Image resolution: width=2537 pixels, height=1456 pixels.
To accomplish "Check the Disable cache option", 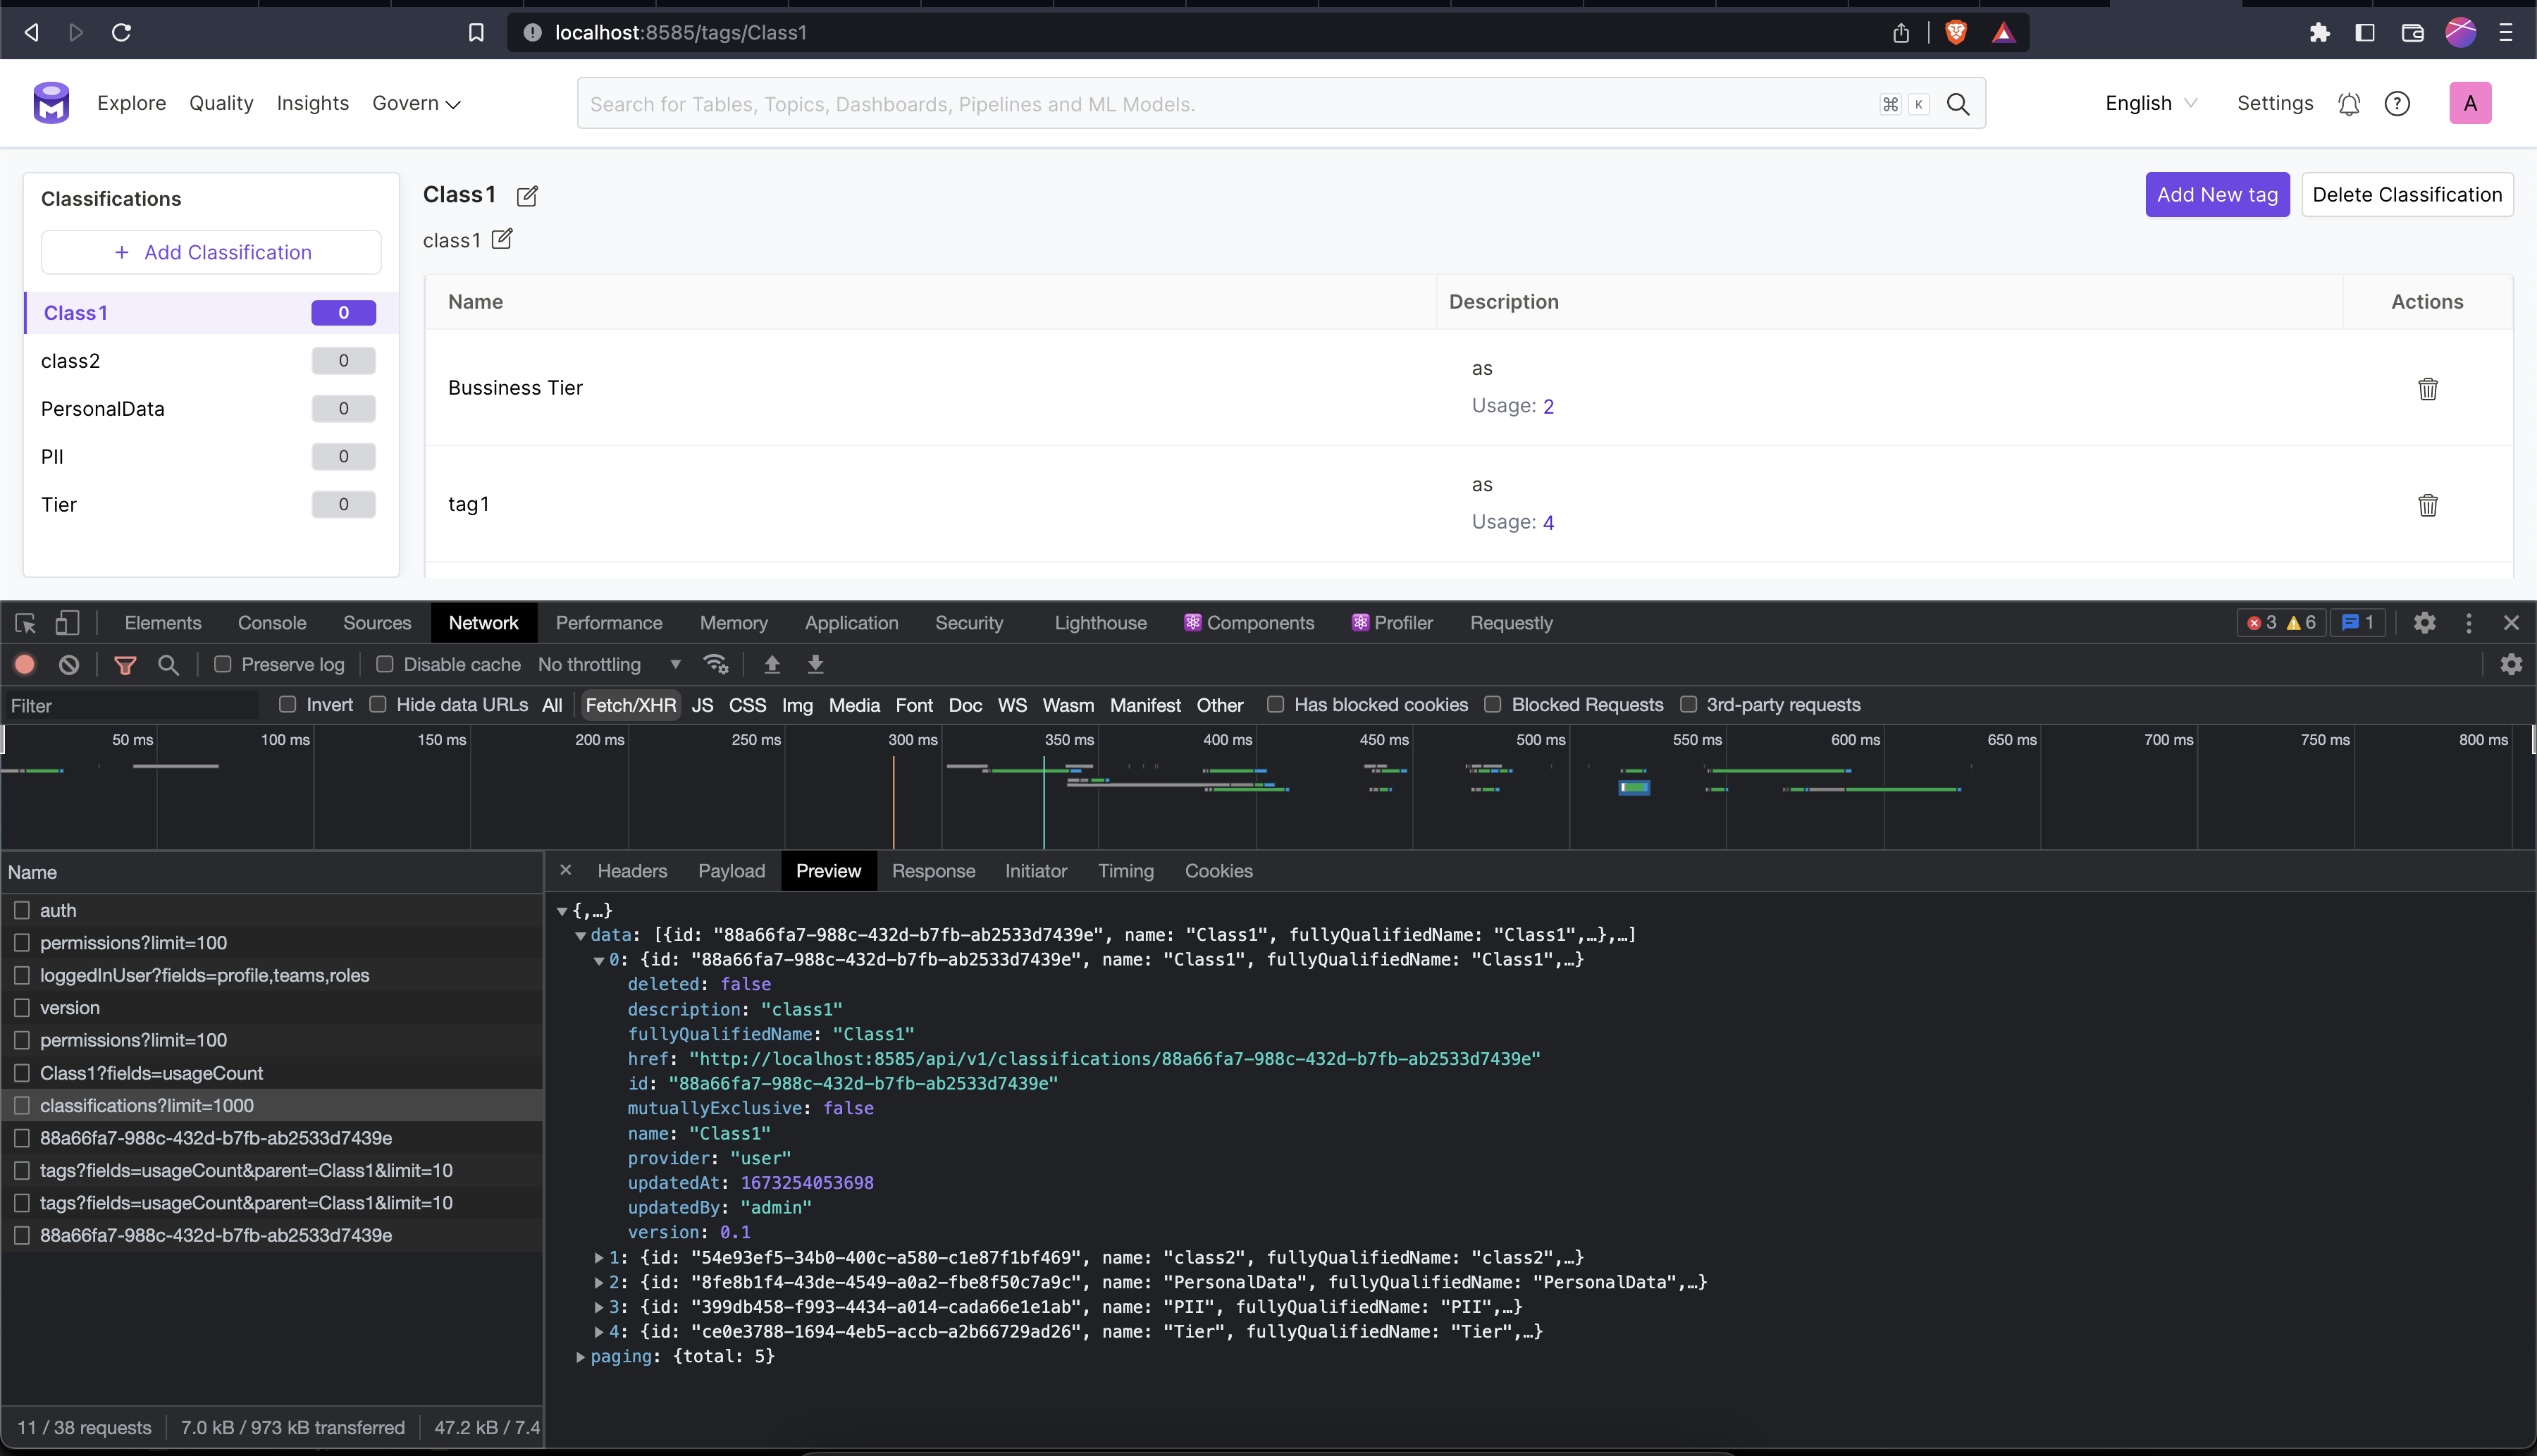I will click(x=385, y=664).
